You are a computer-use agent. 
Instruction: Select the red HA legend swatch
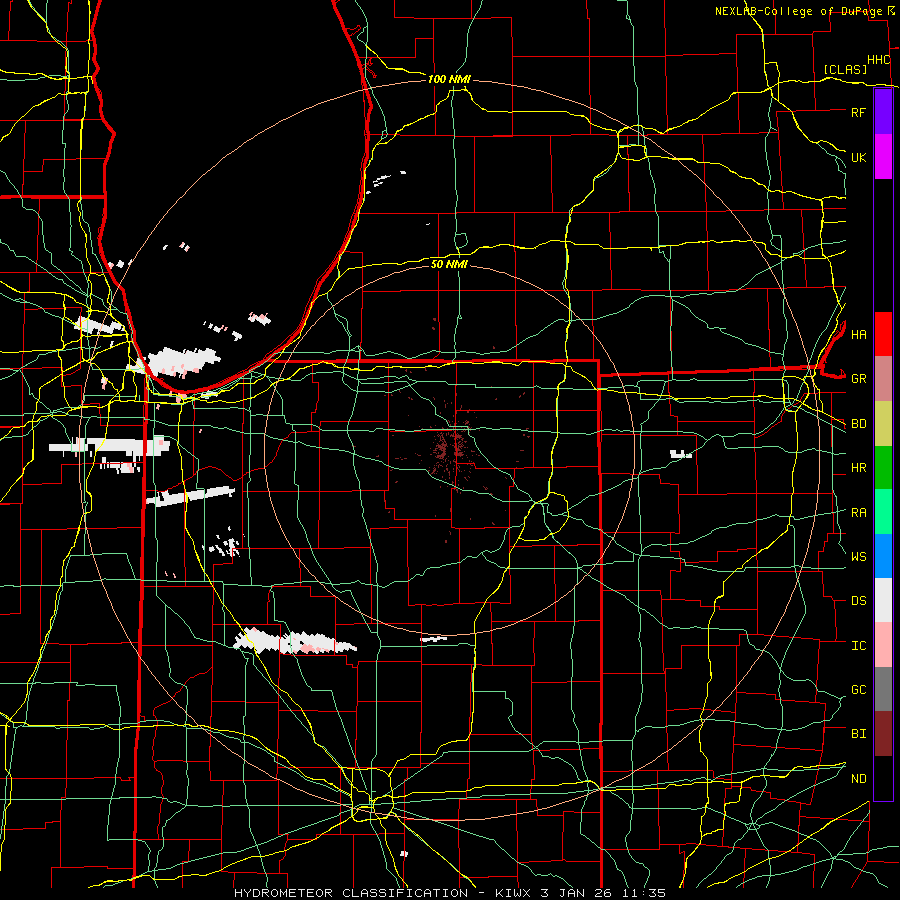[883, 334]
